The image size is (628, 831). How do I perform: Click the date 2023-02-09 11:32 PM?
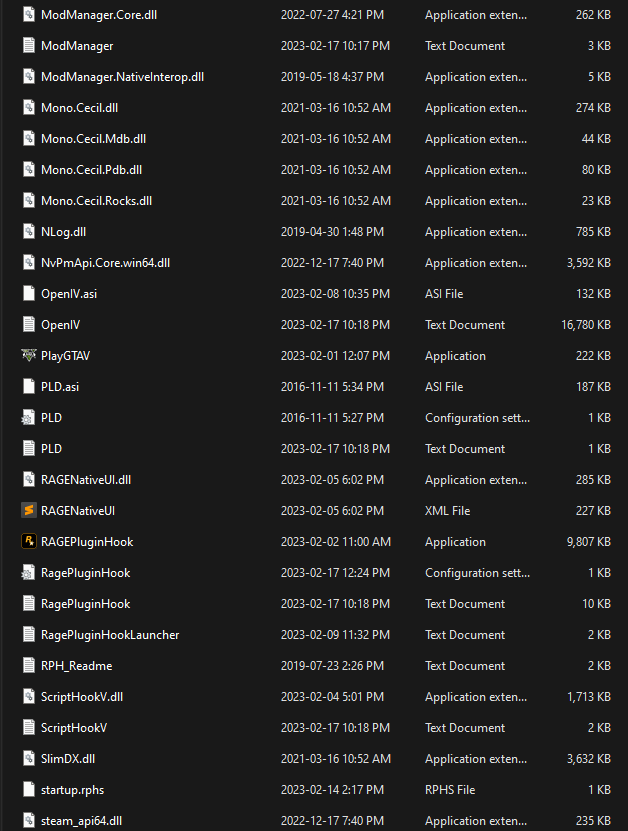(335, 635)
